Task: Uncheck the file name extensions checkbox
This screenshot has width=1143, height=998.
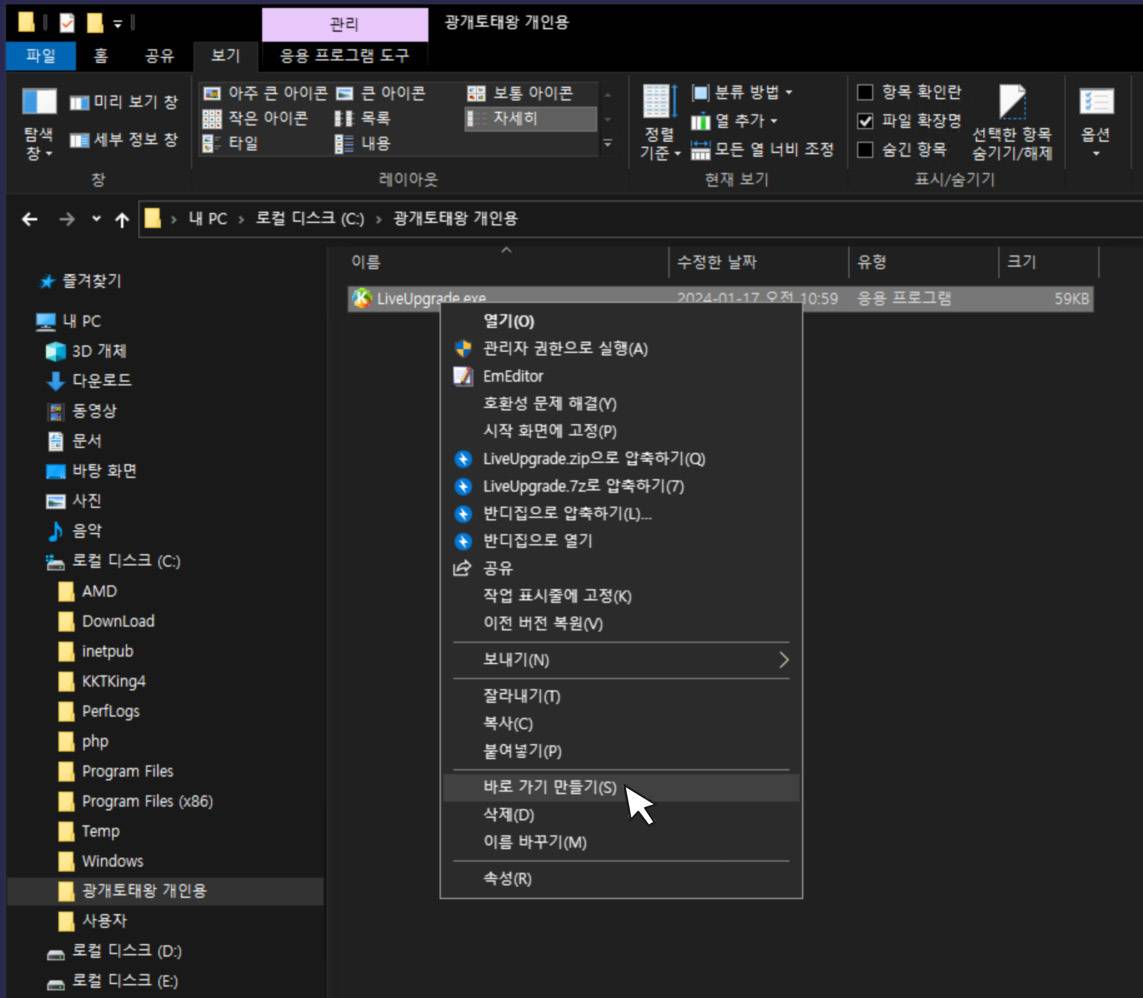Action: click(866, 121)
